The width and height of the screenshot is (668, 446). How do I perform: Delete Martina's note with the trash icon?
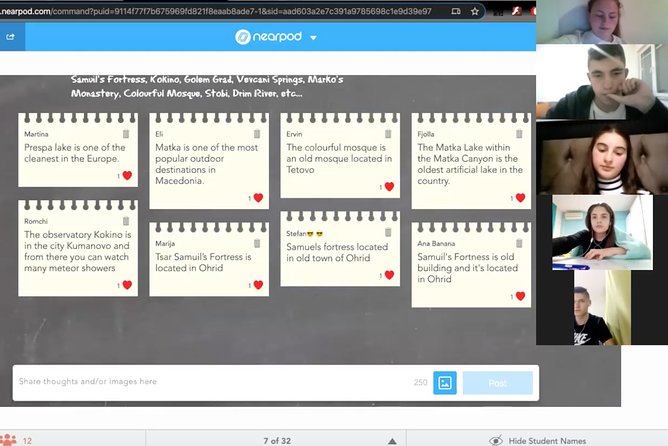pos(126,134)
